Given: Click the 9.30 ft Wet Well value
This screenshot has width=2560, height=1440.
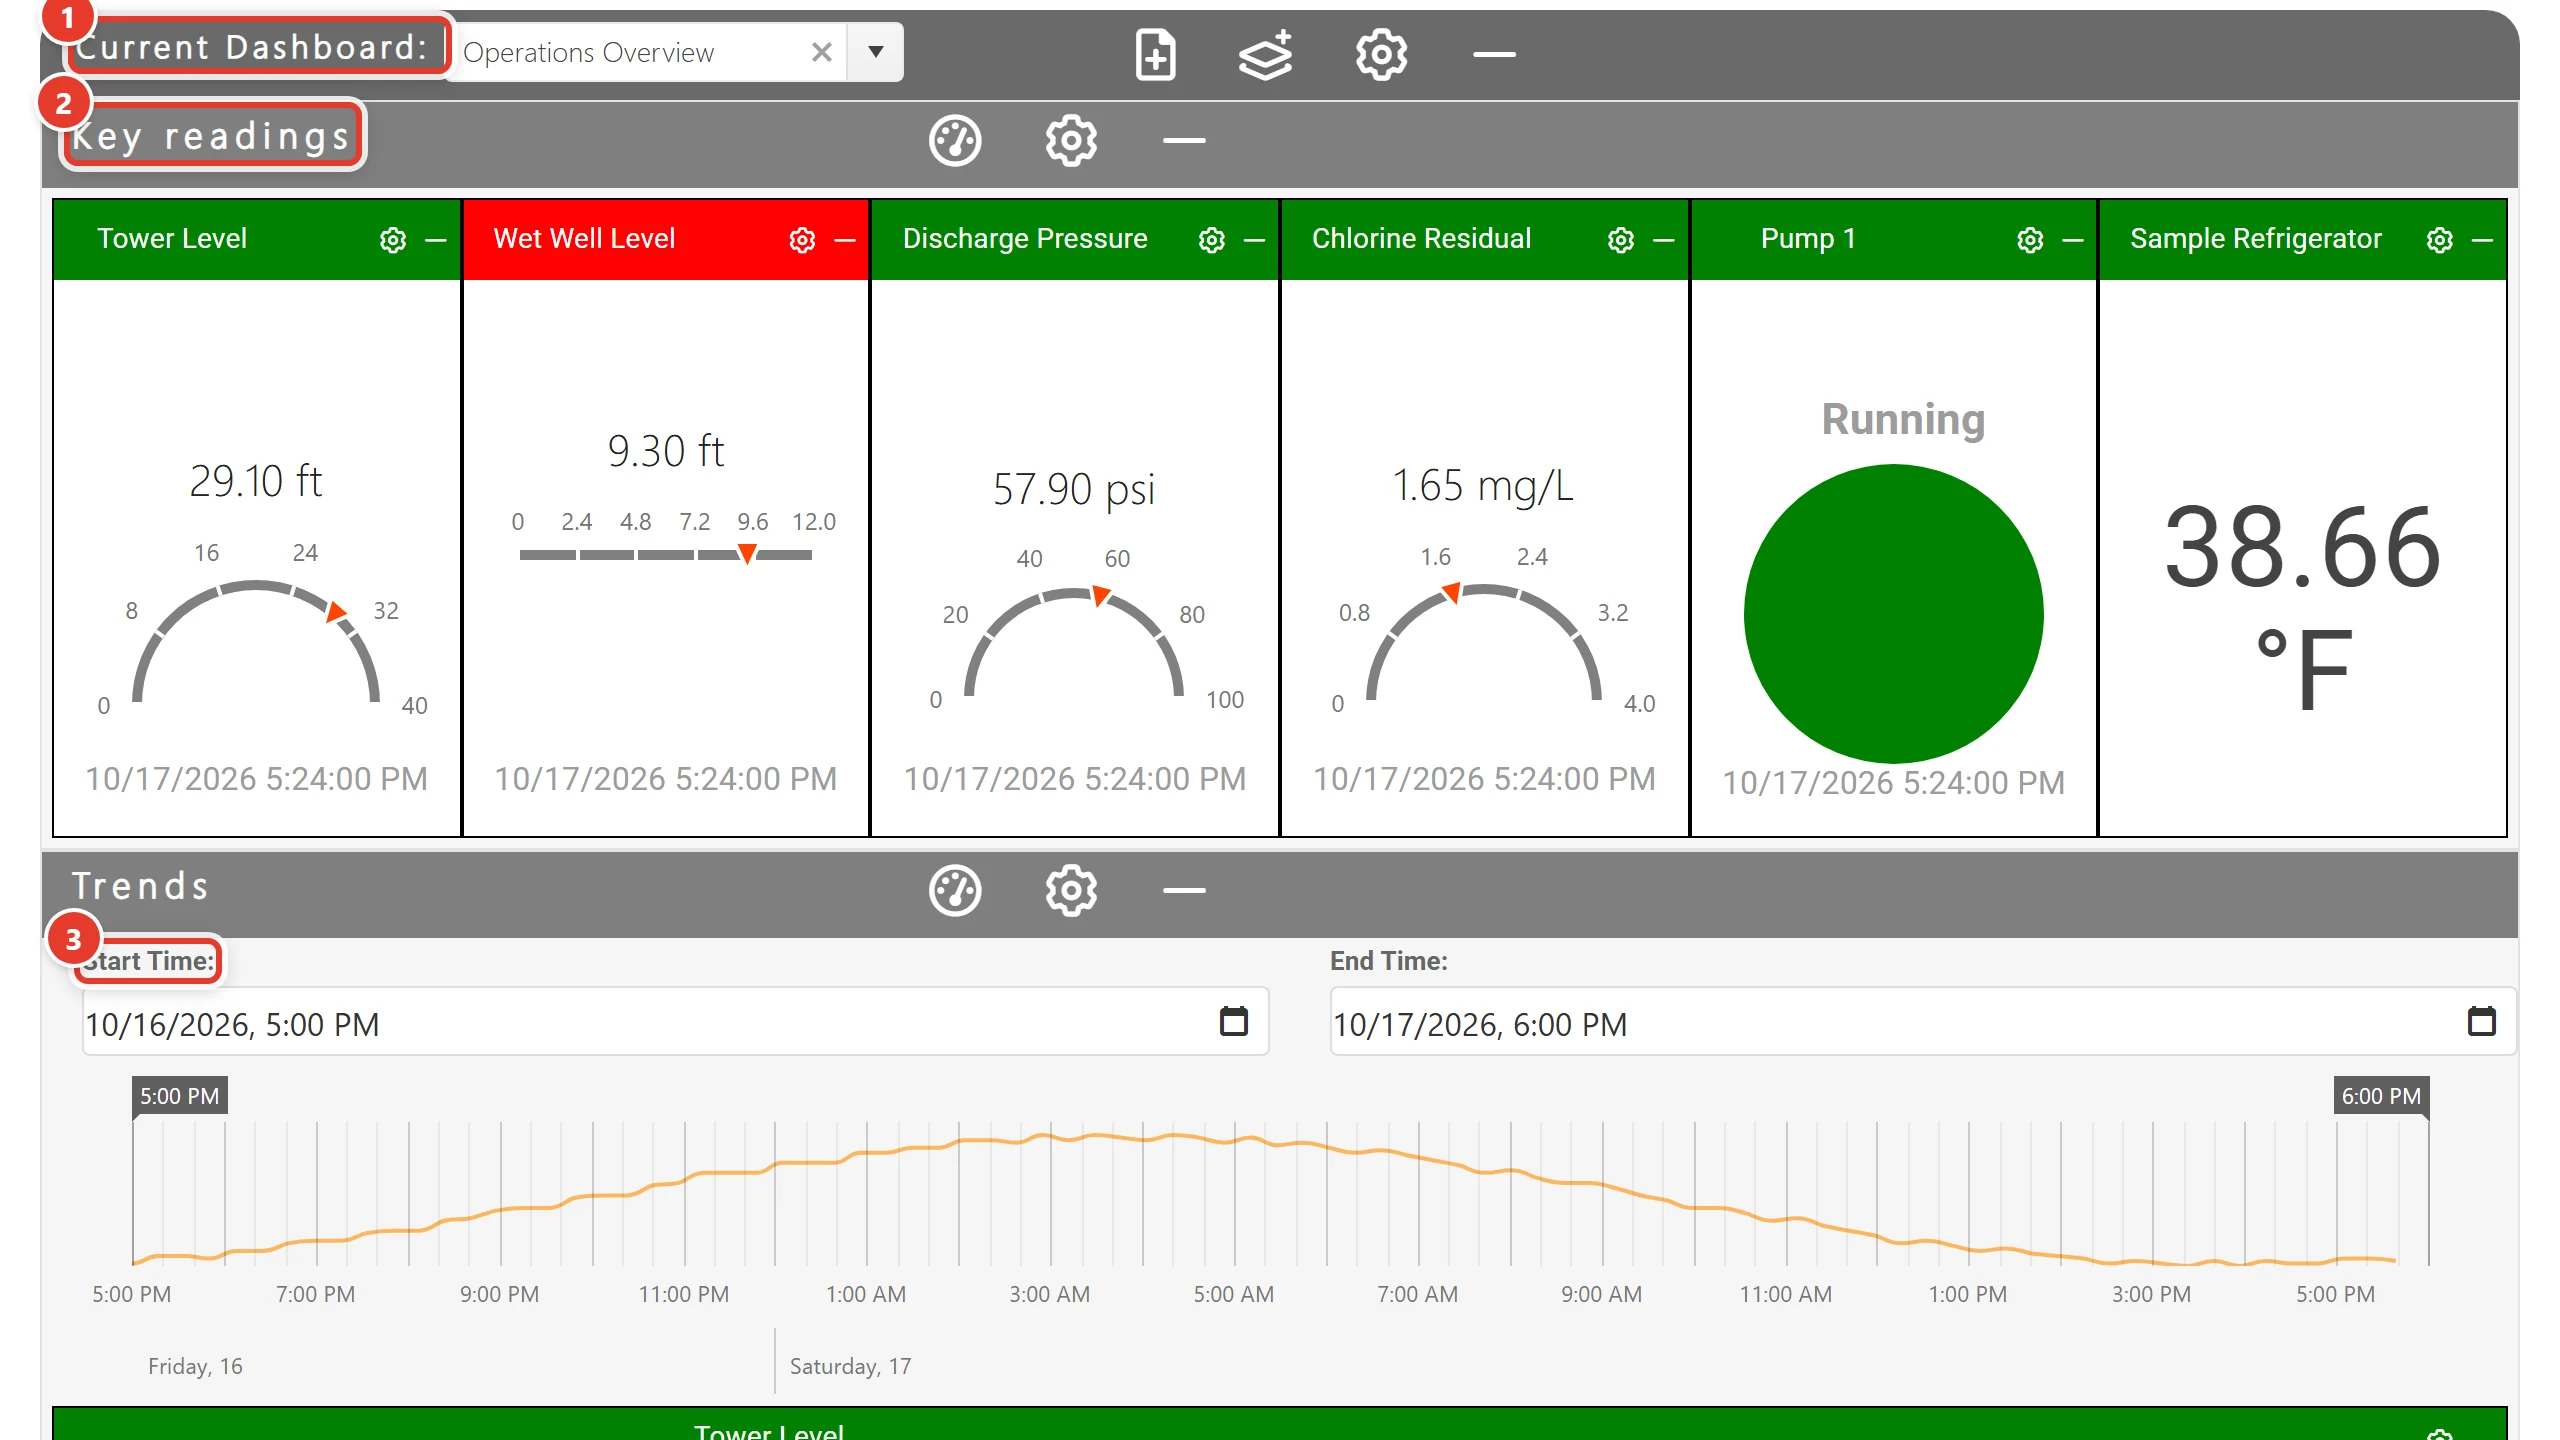Looking at the screenshot, I should tap(666, 451).
